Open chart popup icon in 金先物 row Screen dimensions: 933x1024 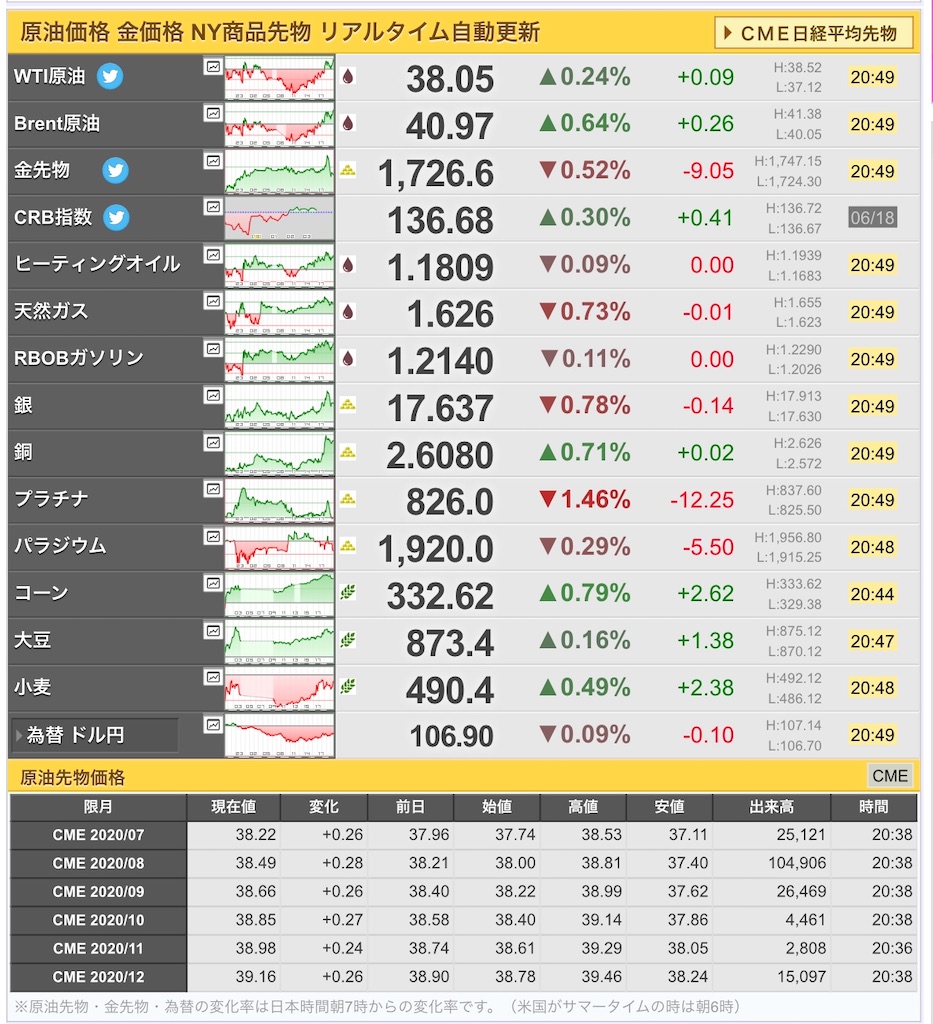[213, 161]
